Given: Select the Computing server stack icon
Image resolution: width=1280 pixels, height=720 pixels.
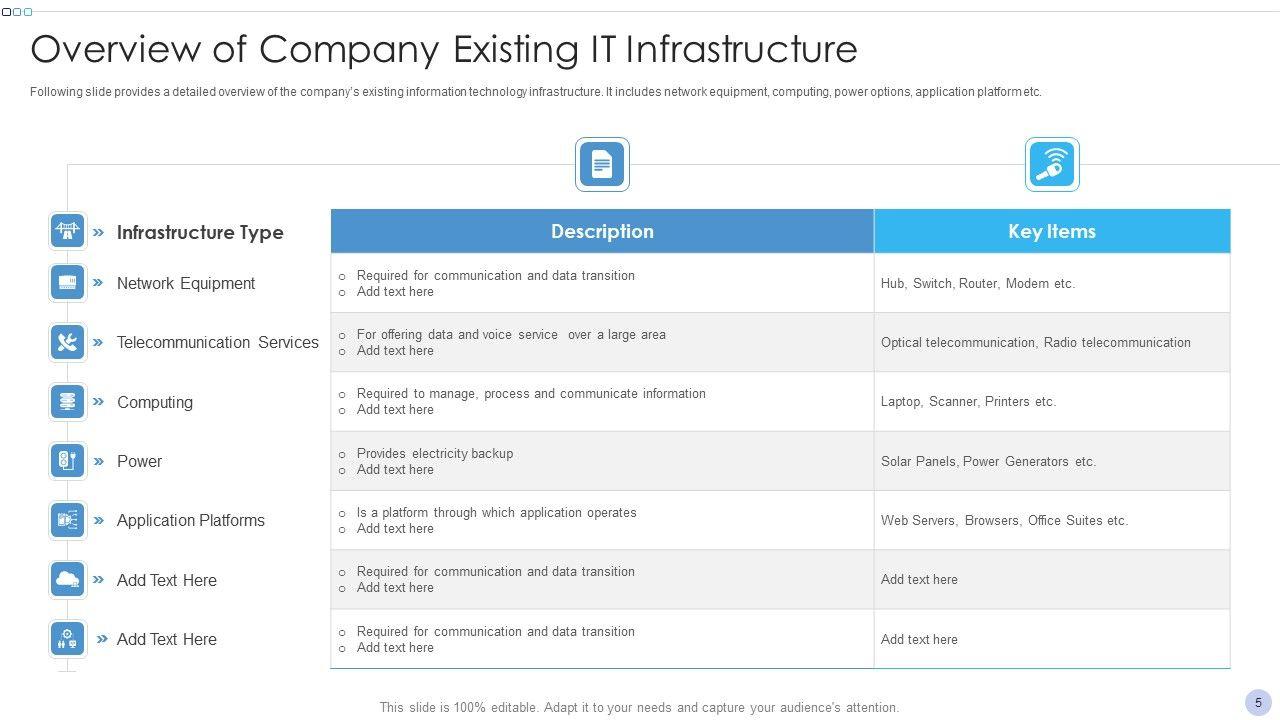Looking at the screenshot, I should 68,401.
